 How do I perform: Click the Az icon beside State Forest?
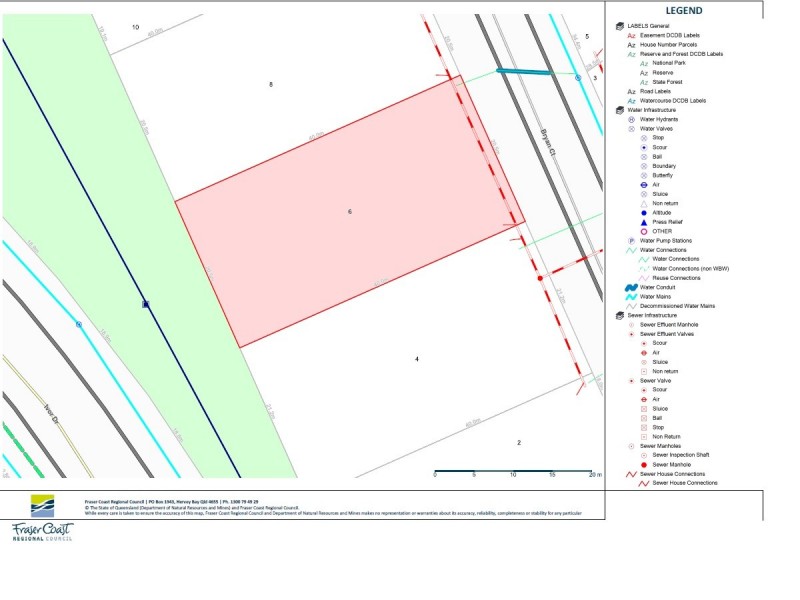pyautogui.click(x=644, y=82)
